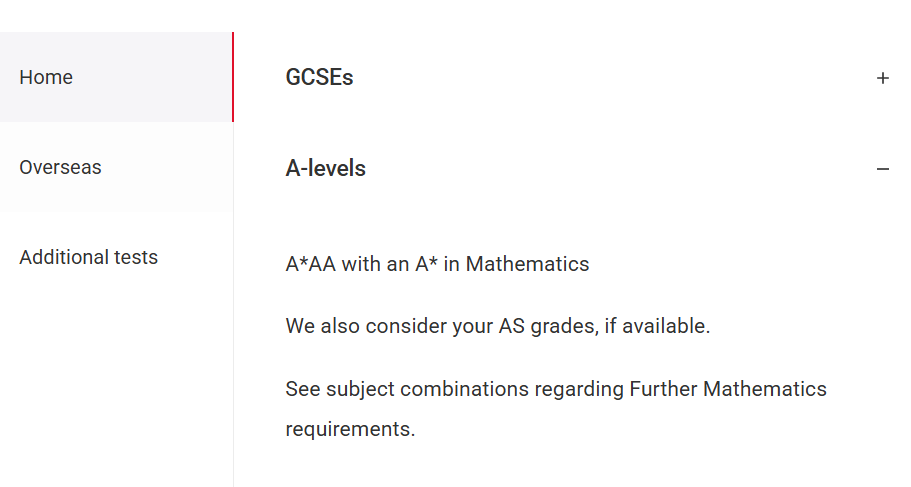Click the A-levels accordion heading
Image resolution: width=911 pixels, height=487 pixels.
click(325, 168)
